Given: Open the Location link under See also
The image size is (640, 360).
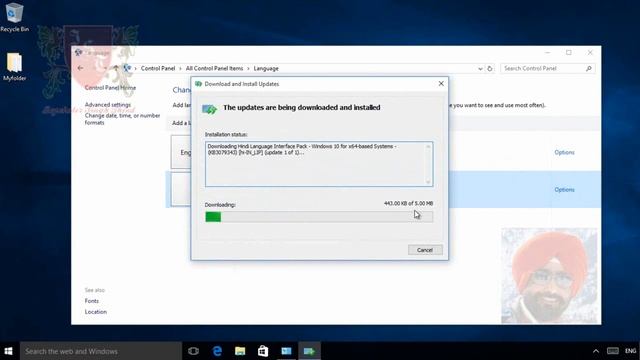Looking at the screenshot, I should click(x=96, y=311).
